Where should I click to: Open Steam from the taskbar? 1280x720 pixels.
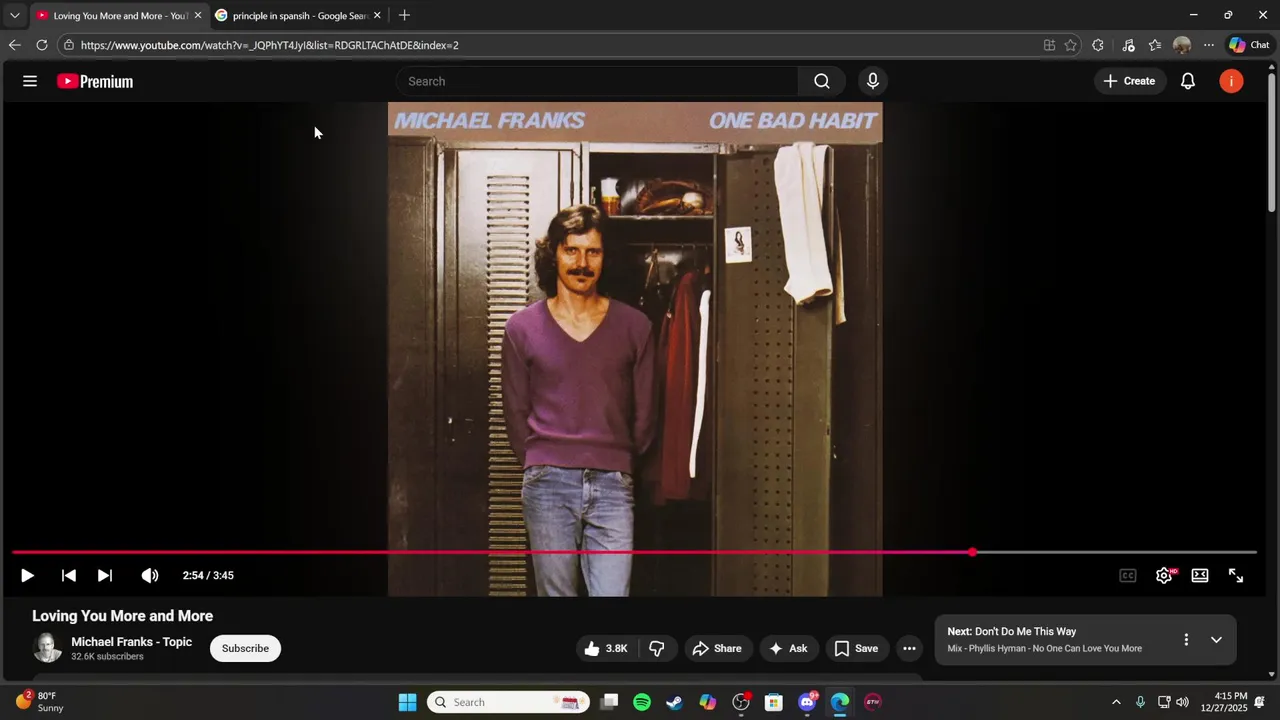[x=675, y=702]
